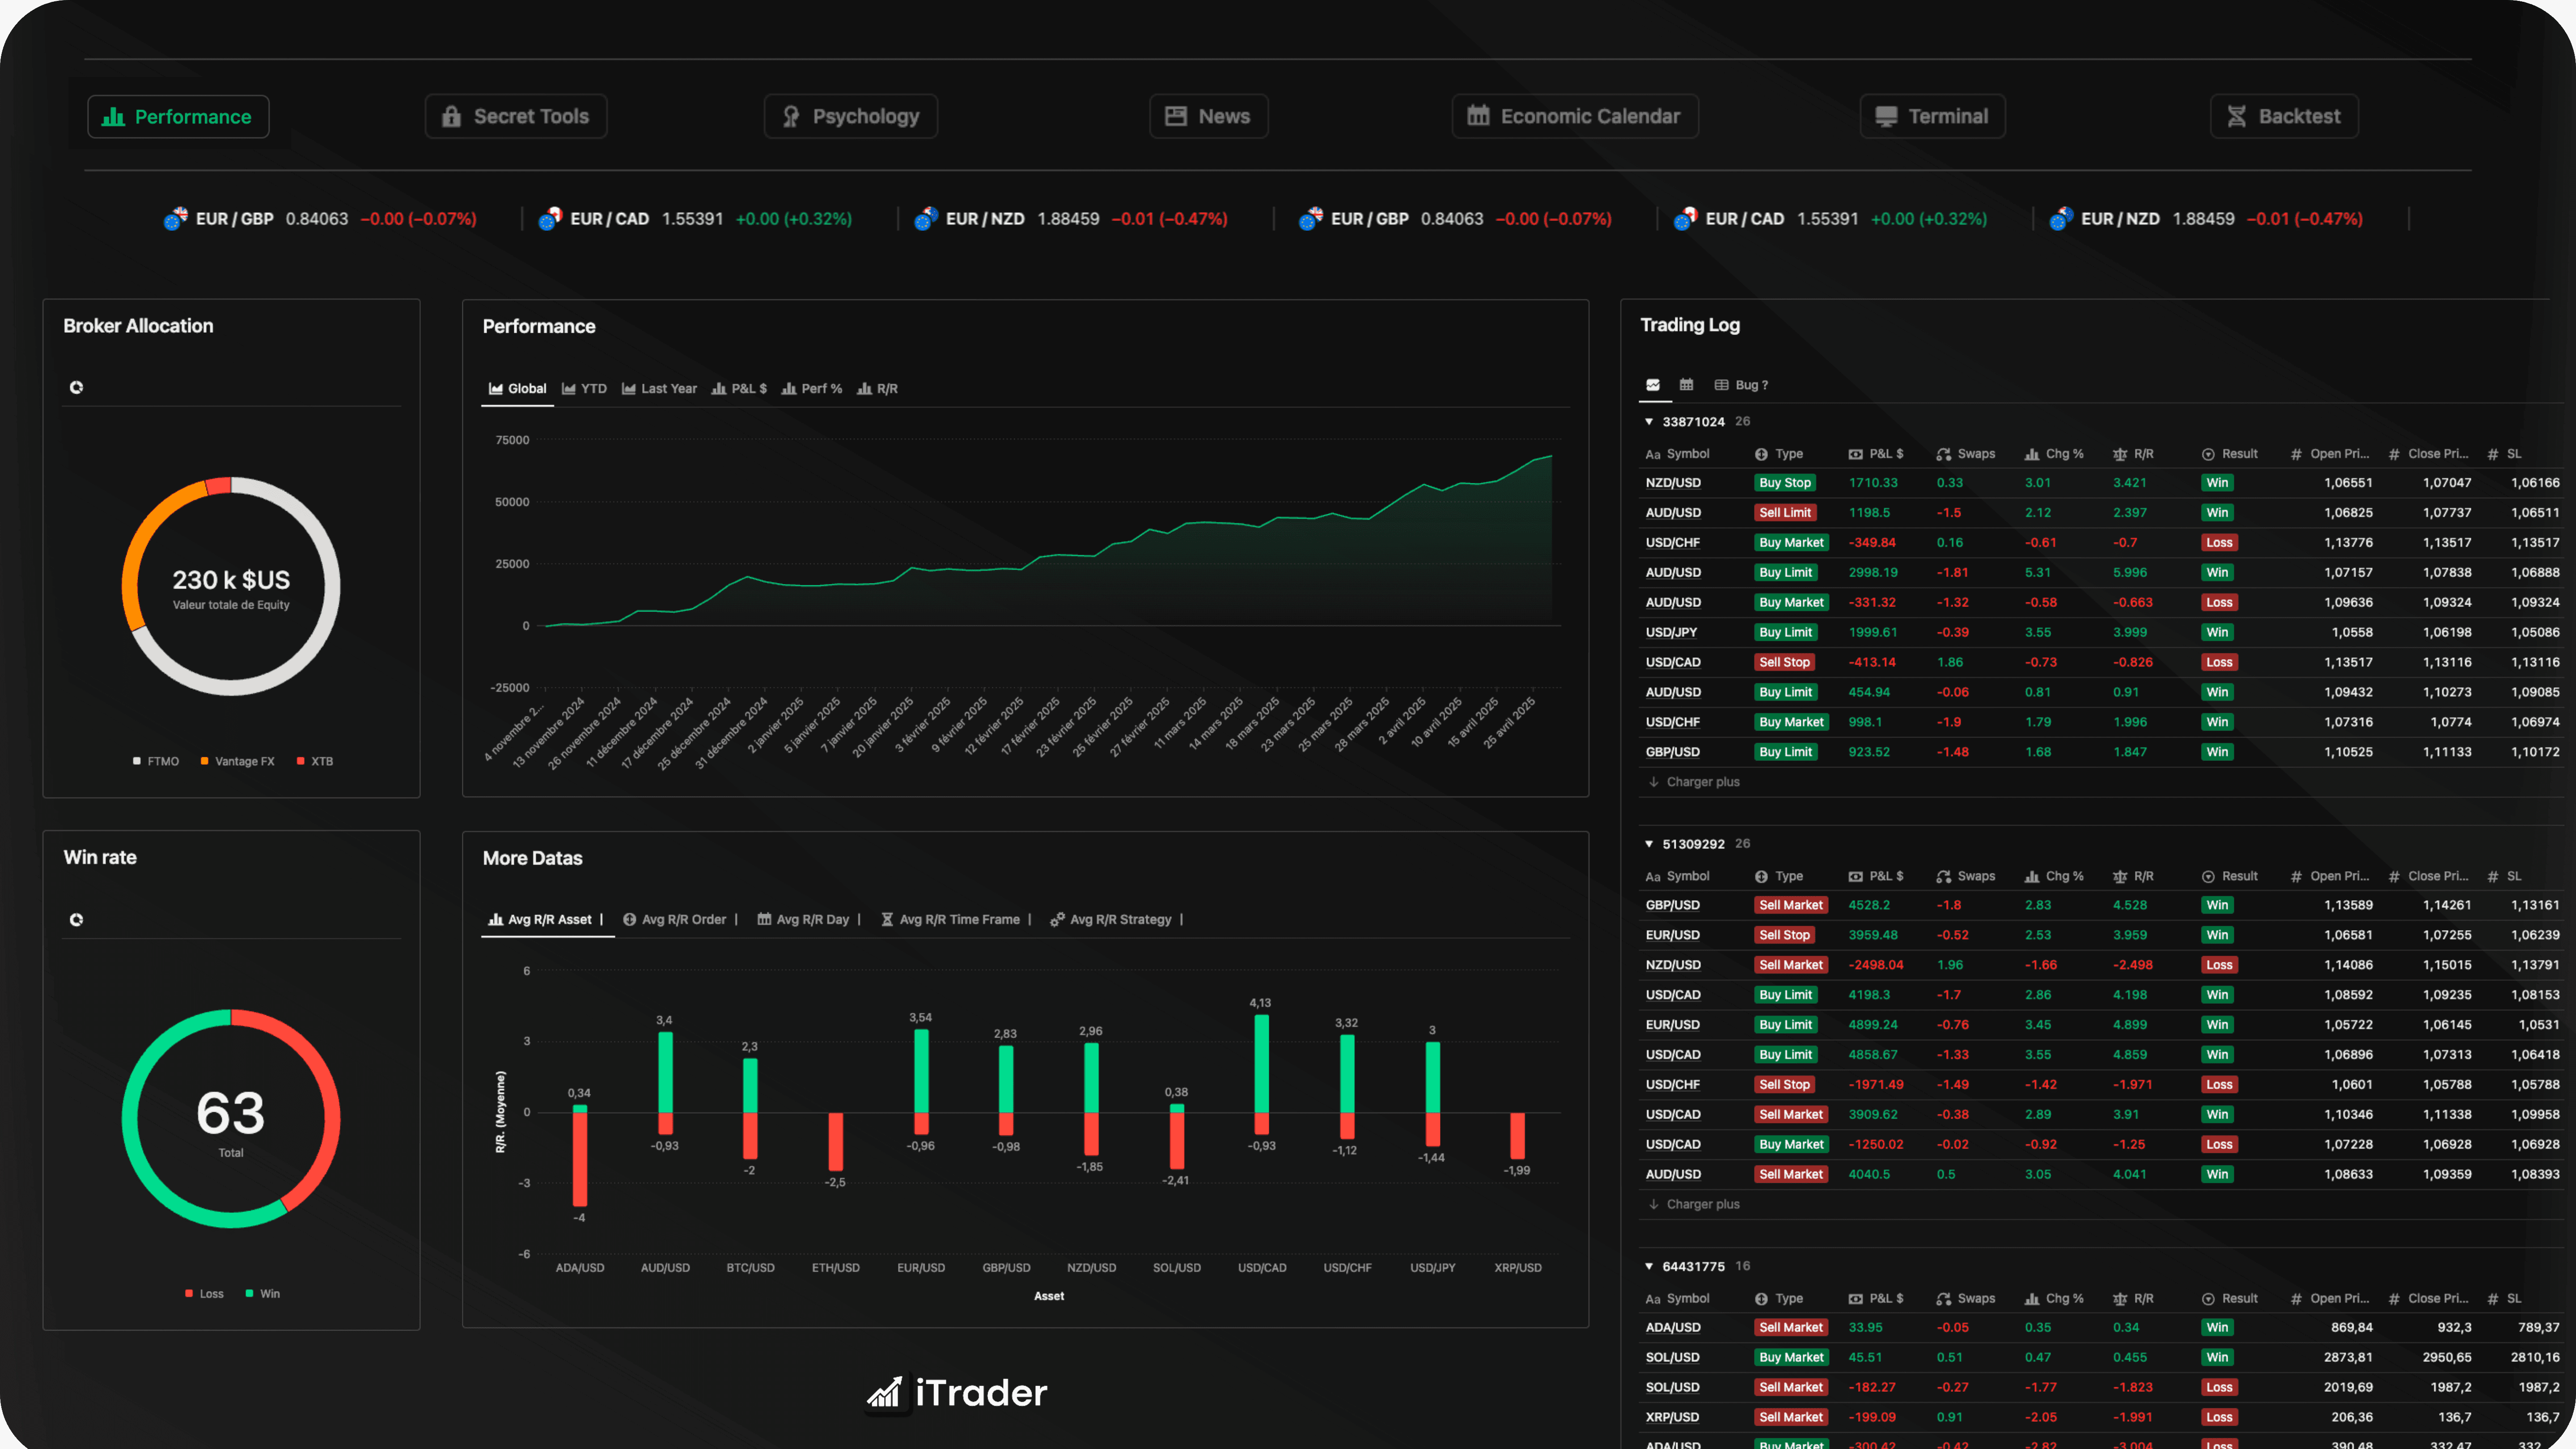Click the XTB red legend swatch
Image resolution: width=2576 pixels, height=1449 pixels.
click(x=300, y=761)
